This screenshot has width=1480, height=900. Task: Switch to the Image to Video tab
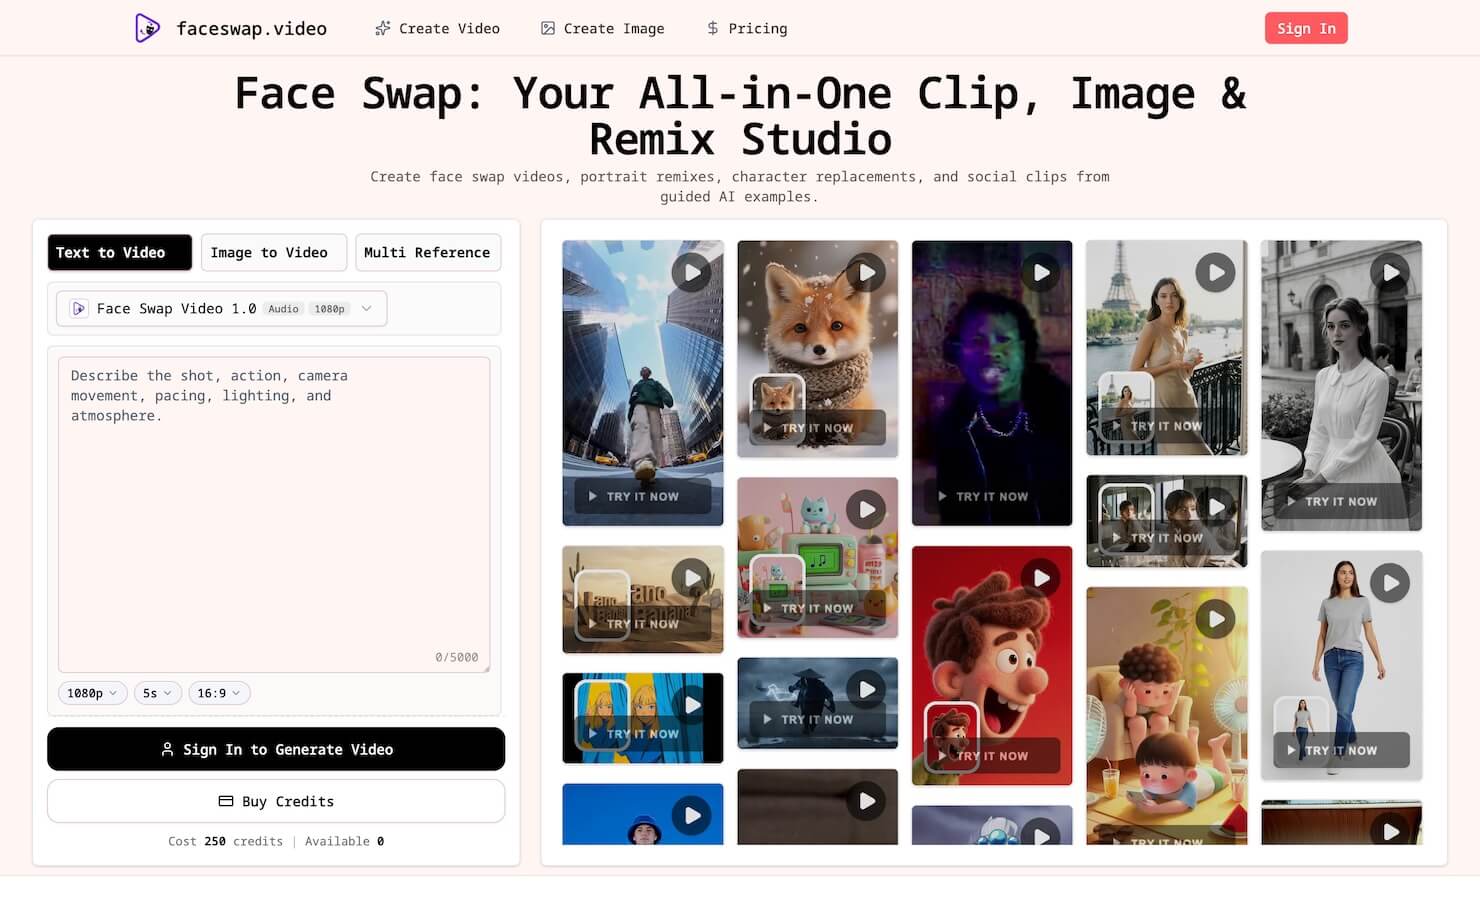(x=274, y=253)
